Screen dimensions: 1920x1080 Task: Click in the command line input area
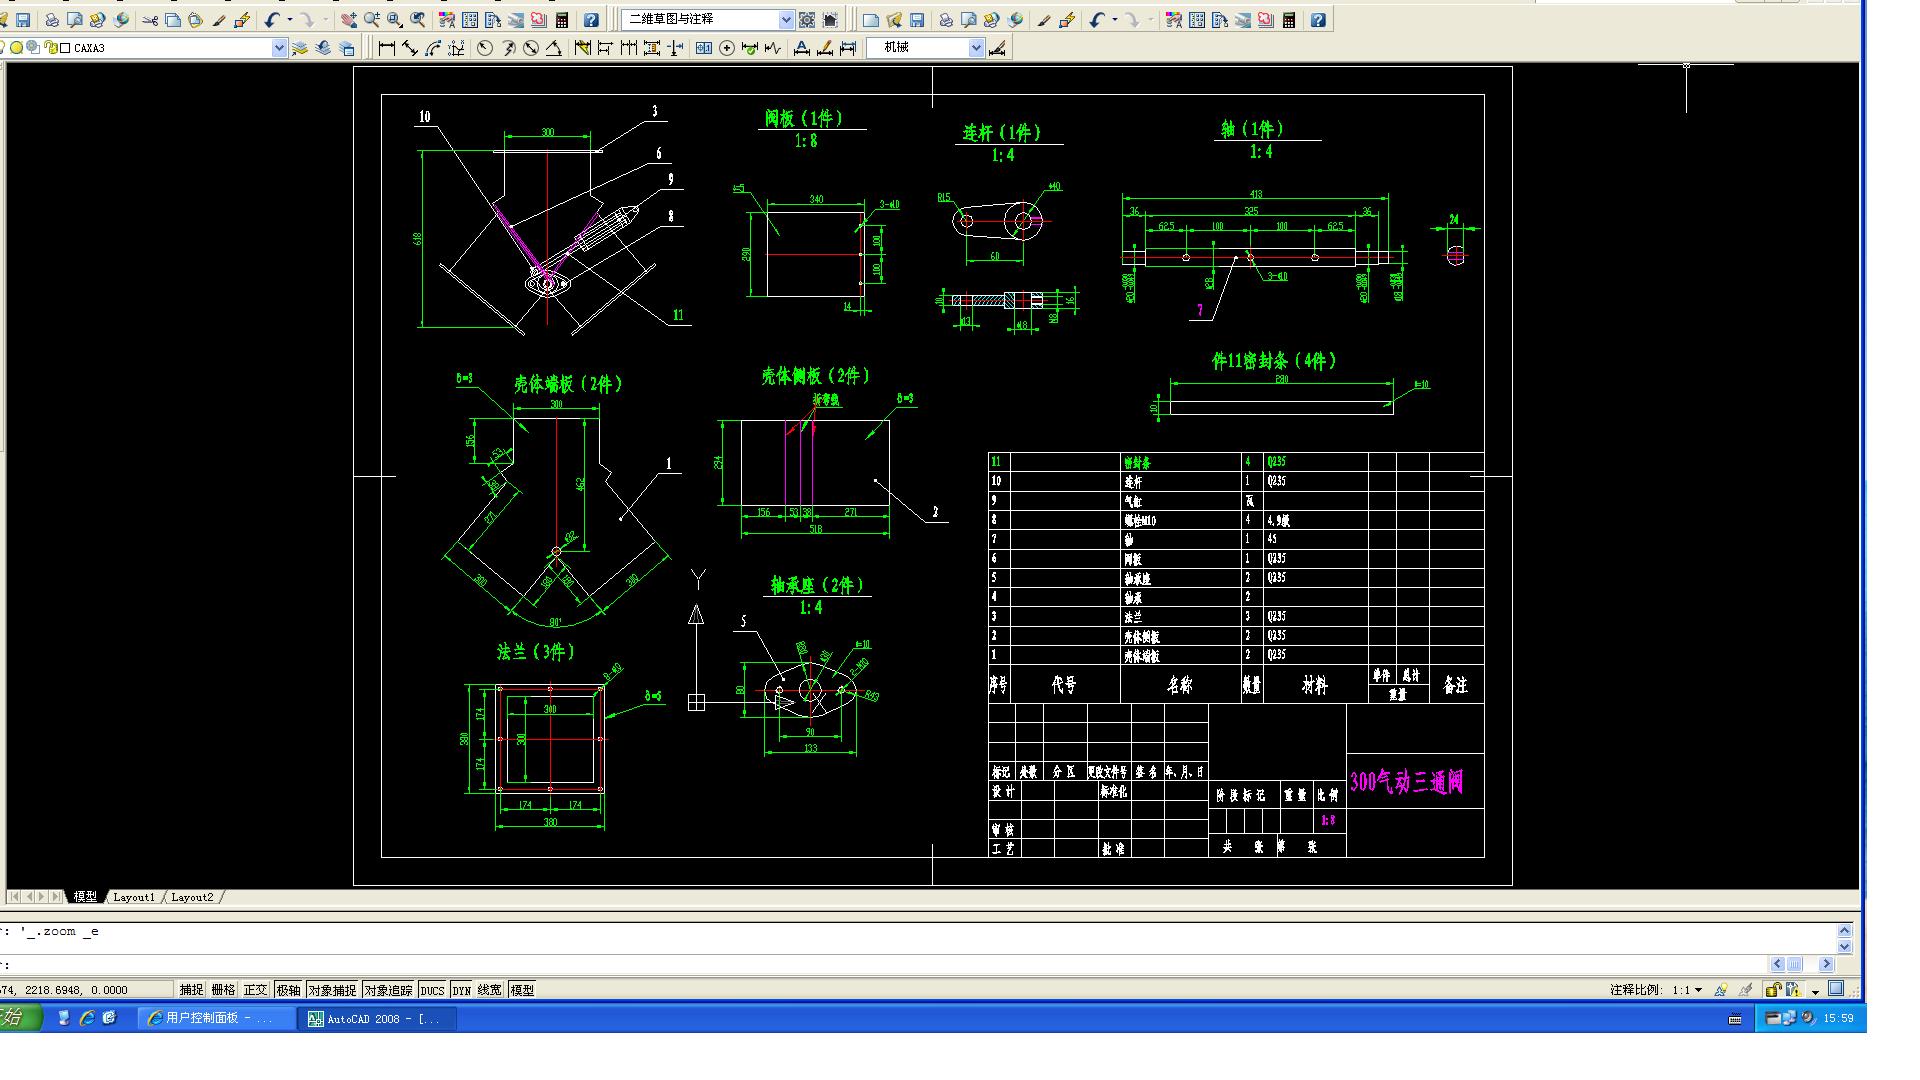[400, 963]
